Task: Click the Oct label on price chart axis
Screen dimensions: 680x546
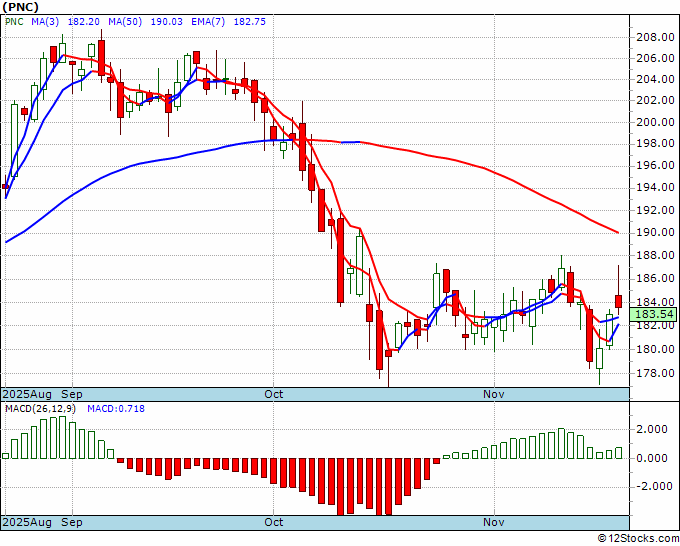Action: (x=274, y=394)
